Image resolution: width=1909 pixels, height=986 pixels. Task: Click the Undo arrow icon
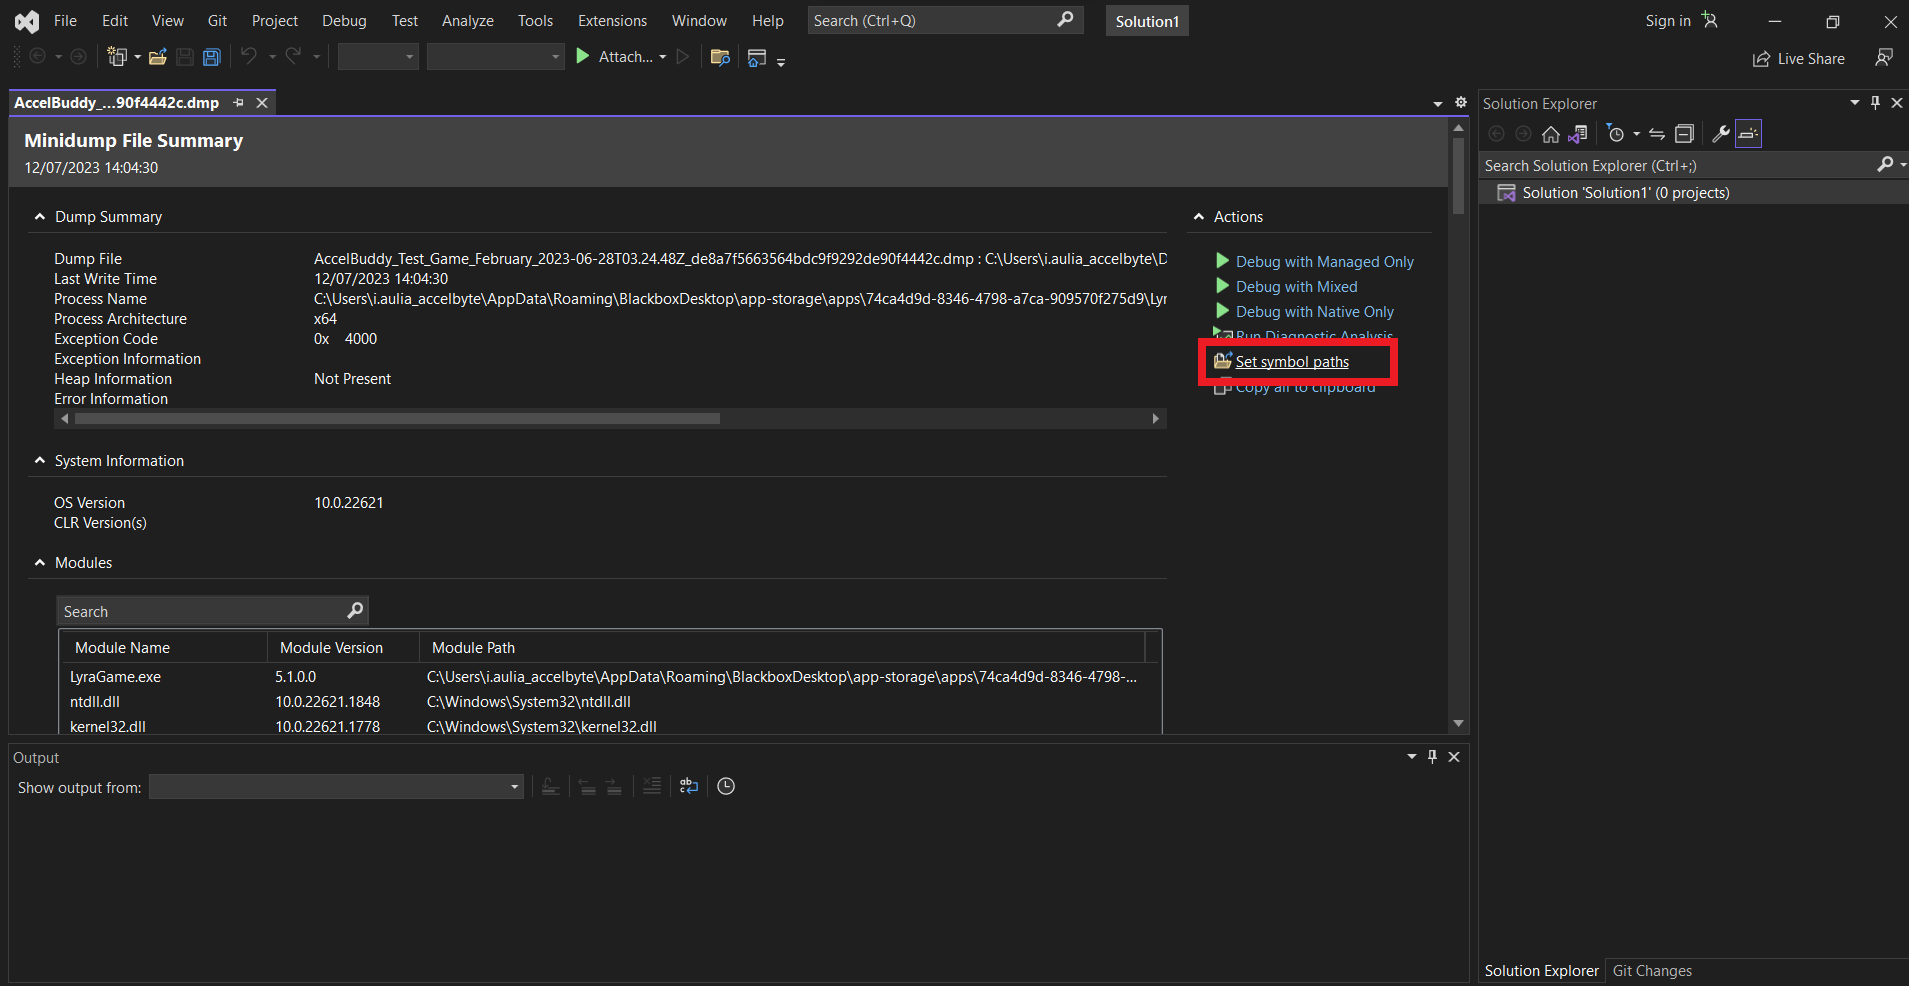coord(249,56)
